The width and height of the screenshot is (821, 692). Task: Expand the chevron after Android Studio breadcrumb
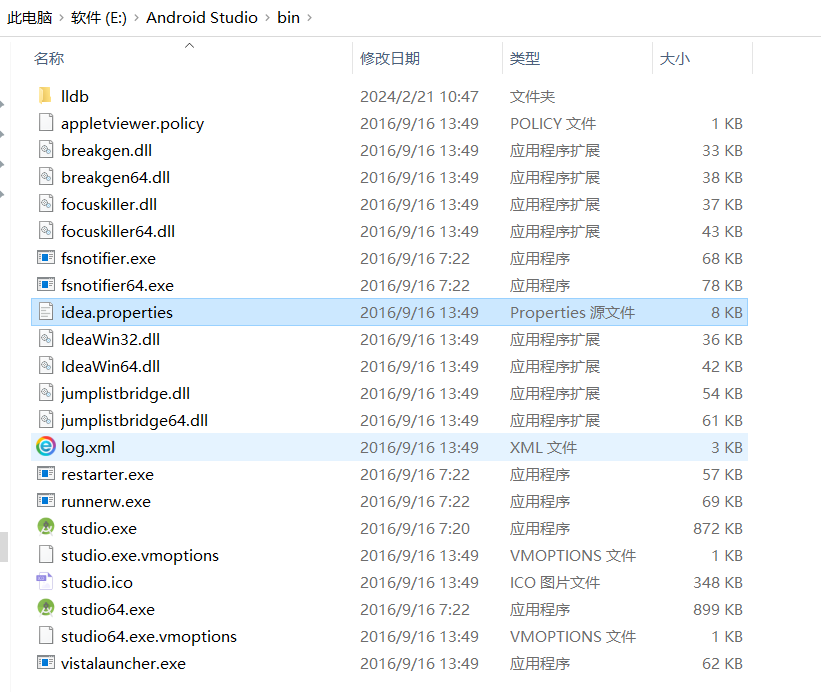[x=267, y=18]
